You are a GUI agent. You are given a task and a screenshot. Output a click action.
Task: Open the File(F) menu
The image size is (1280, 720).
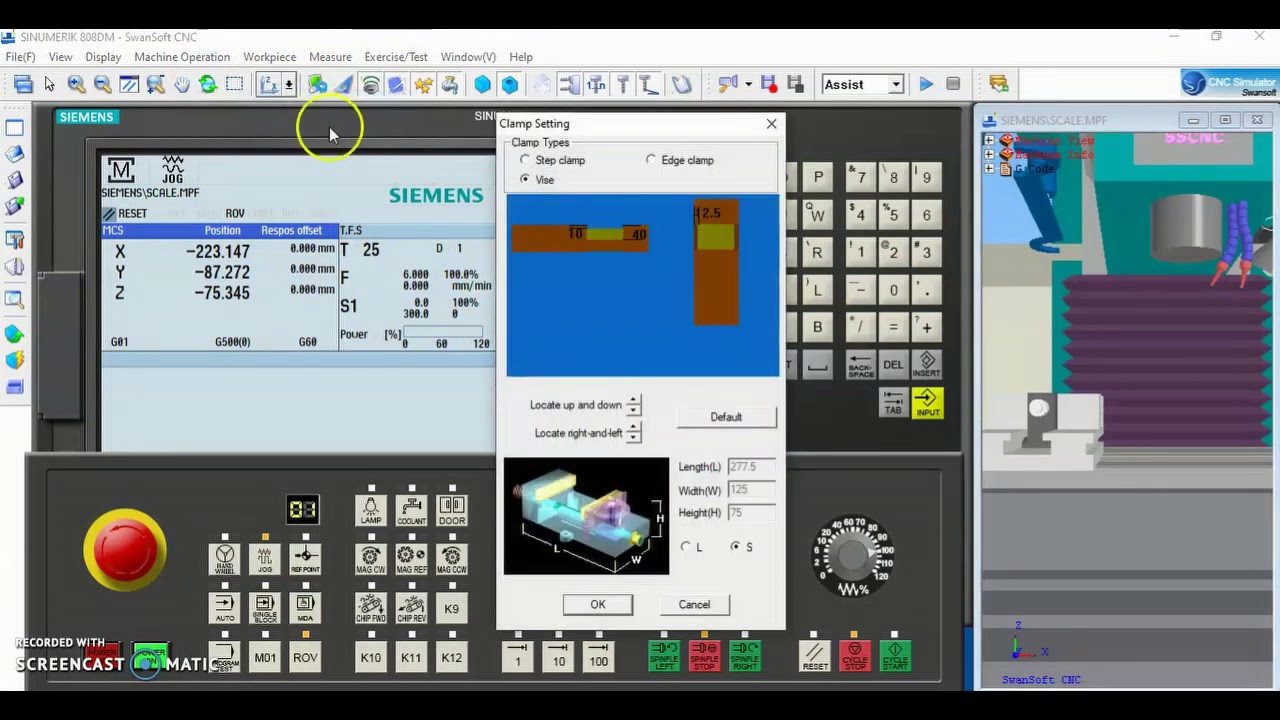click(20, 57)
